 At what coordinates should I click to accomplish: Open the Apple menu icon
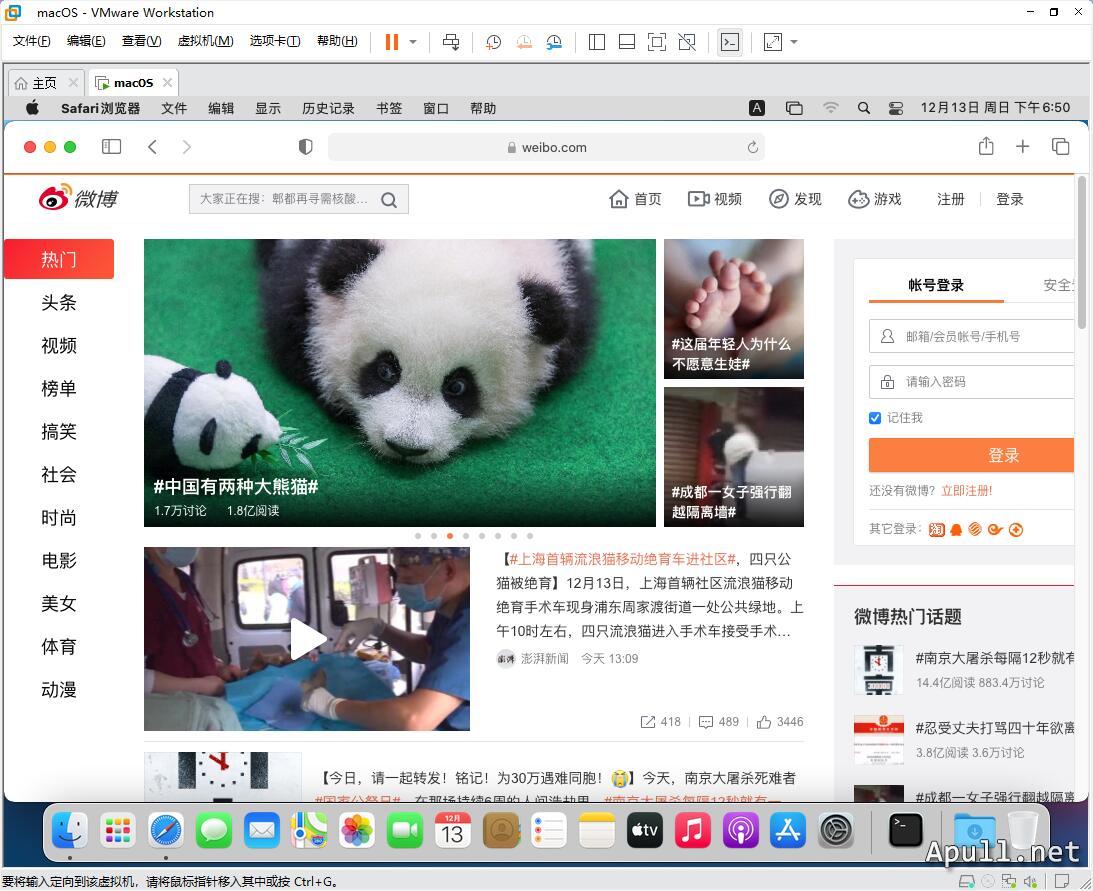32,107
